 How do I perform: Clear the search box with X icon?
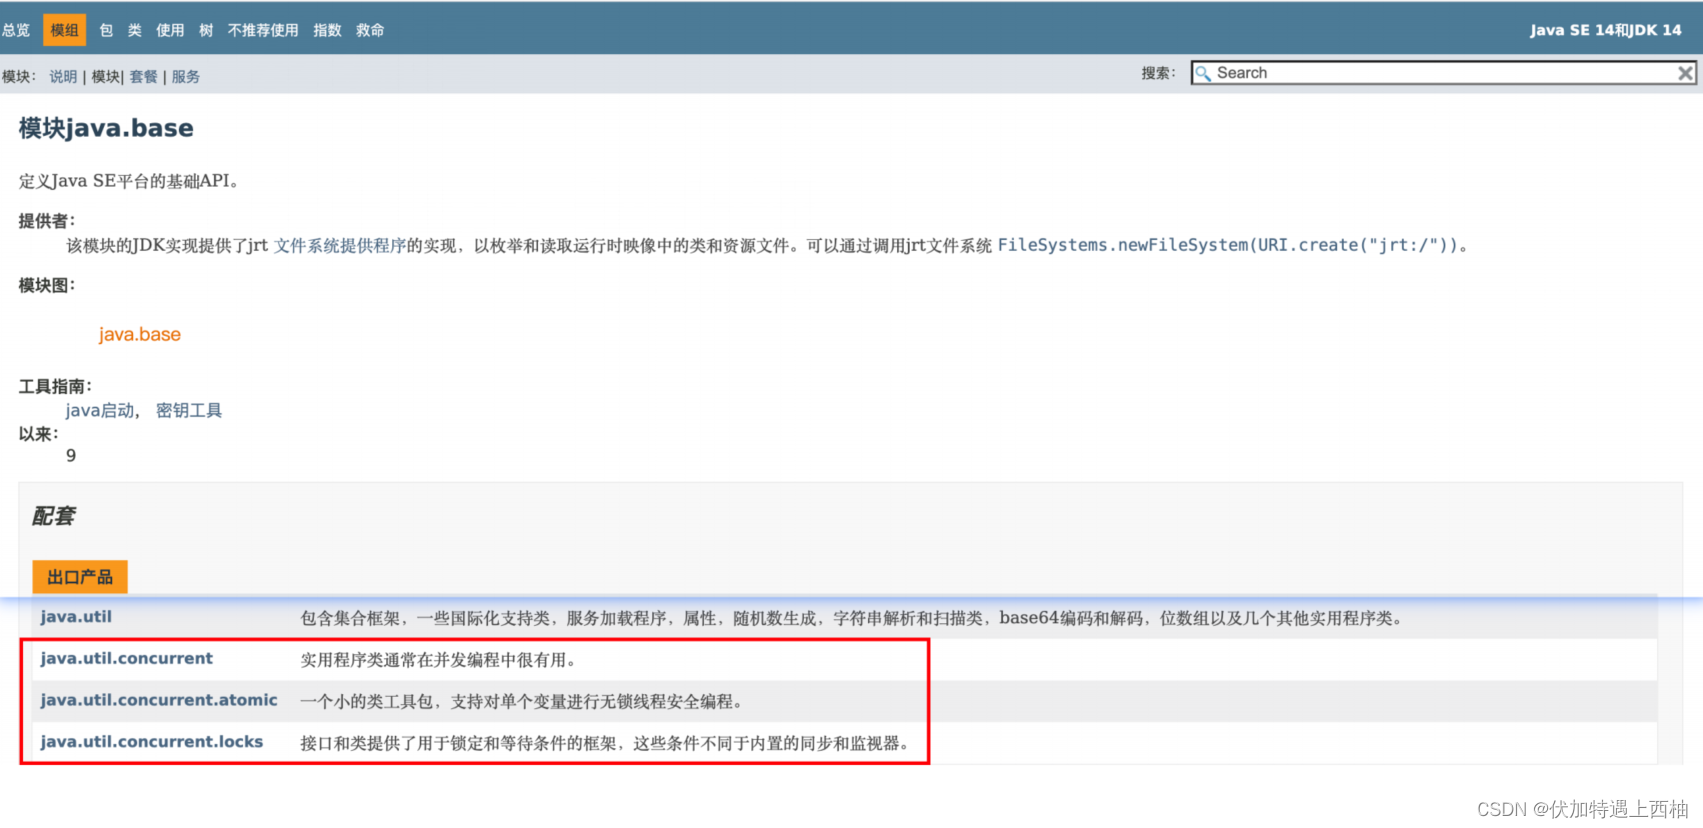1685,73
